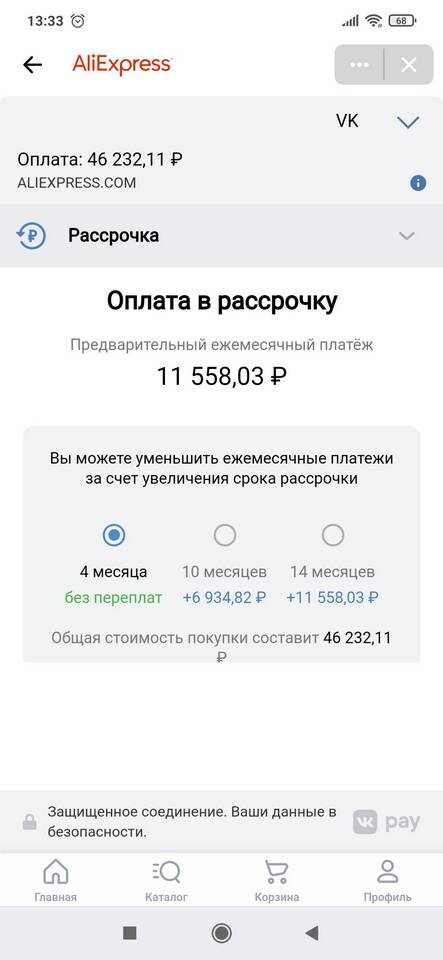Select the 4 месяца installment option
The image size is (443, 960).
pos(113,536)
